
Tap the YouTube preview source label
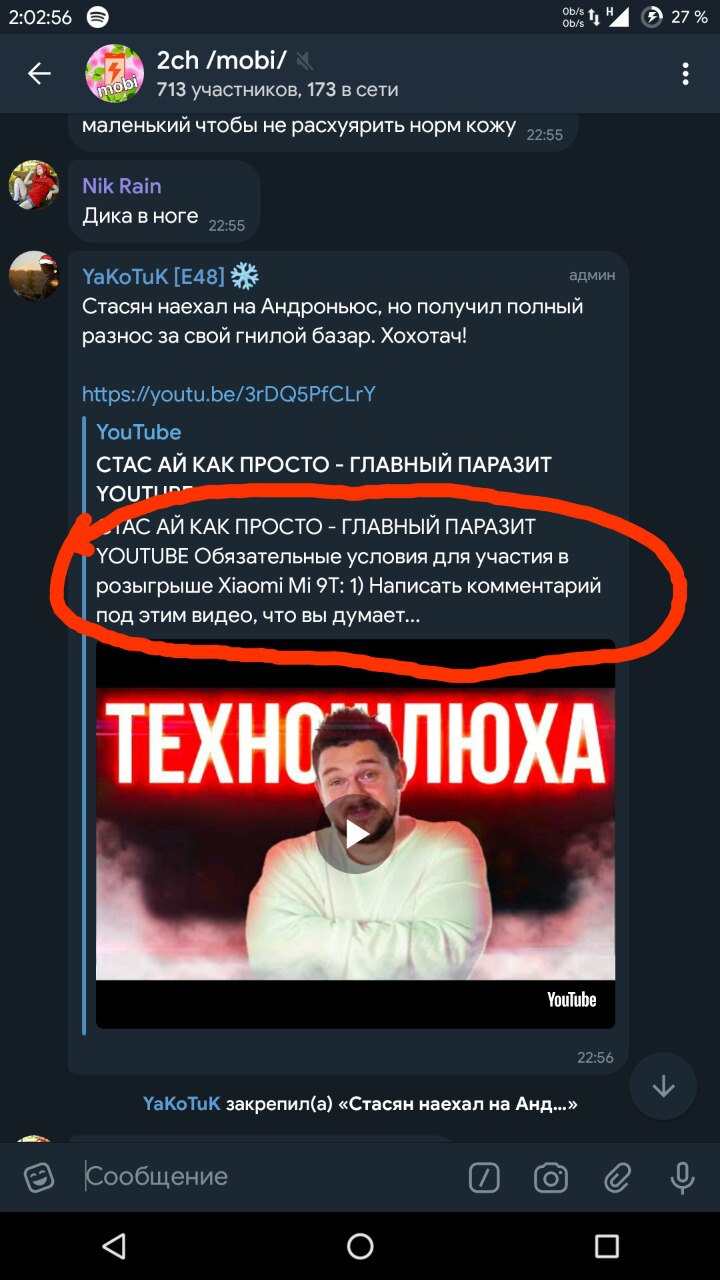[x=139, y=432]
